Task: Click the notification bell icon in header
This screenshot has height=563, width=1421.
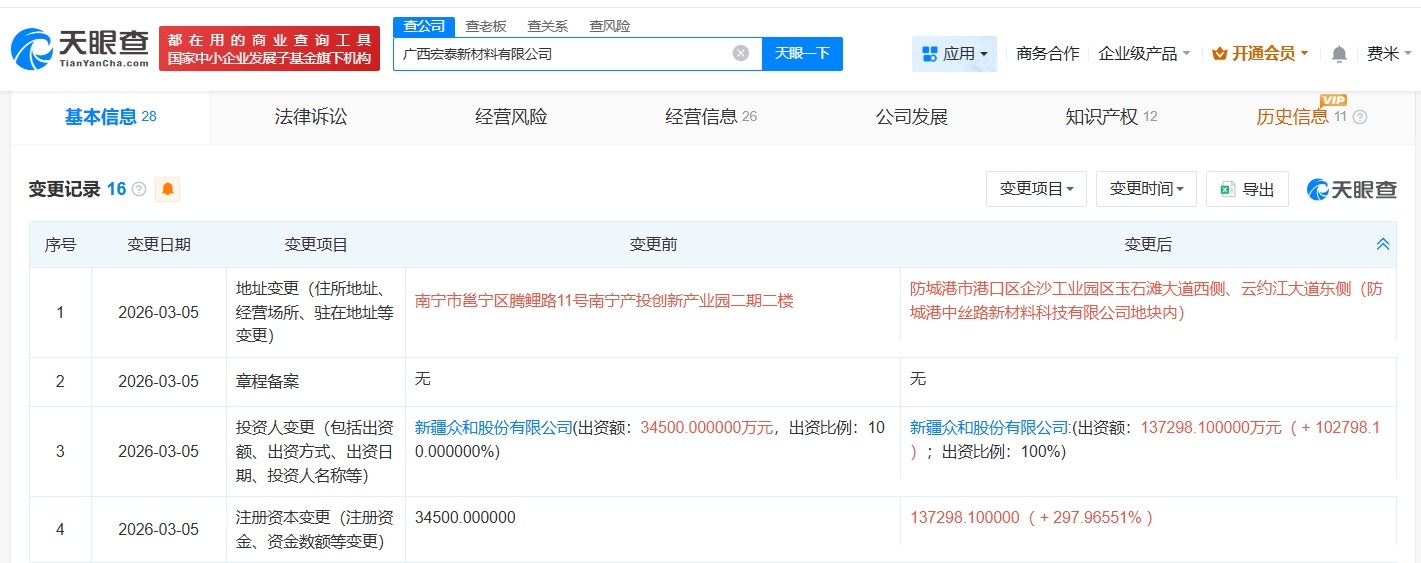Action: (1339, 54)
